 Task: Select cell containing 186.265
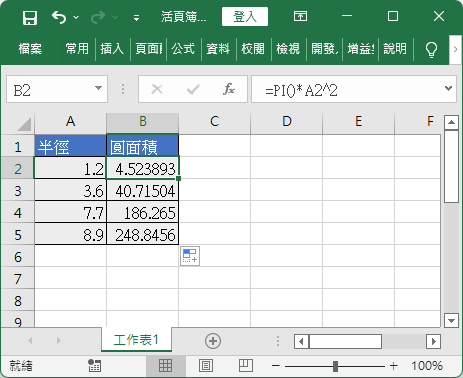(x=143, y=212)
